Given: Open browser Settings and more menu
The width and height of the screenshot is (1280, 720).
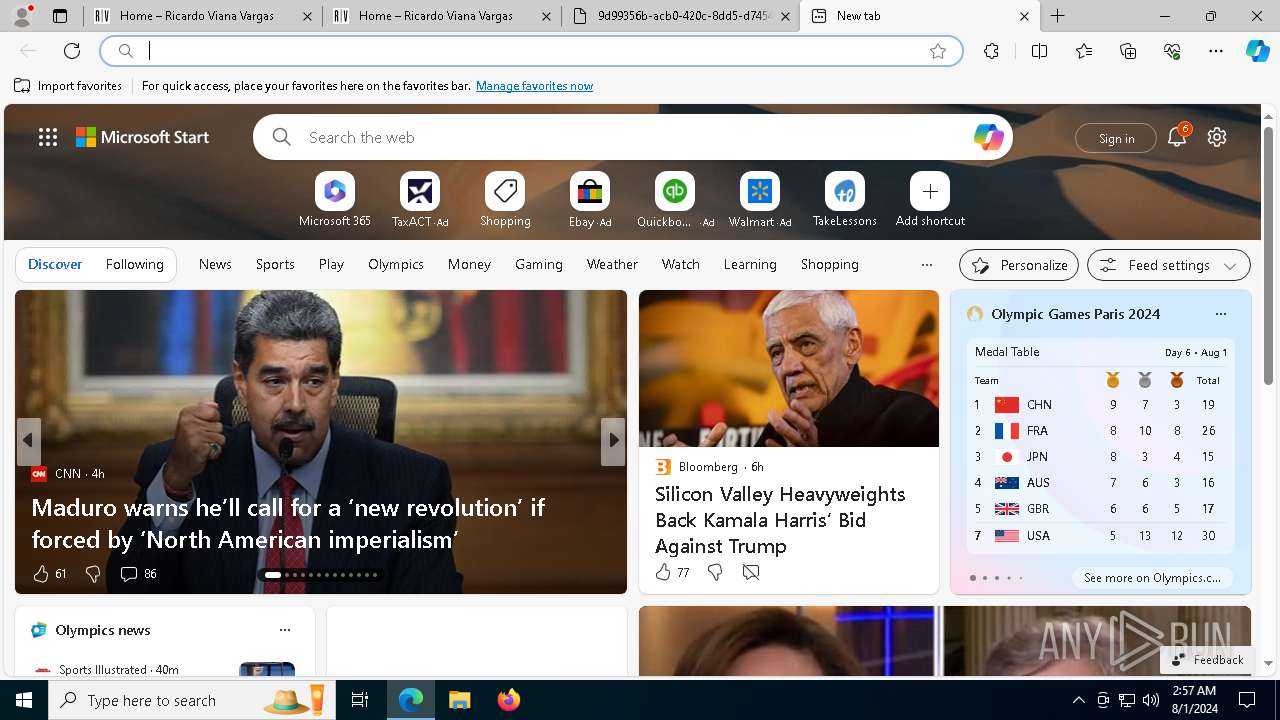Looking at the screenshot, I should (x=1216, y=51).
